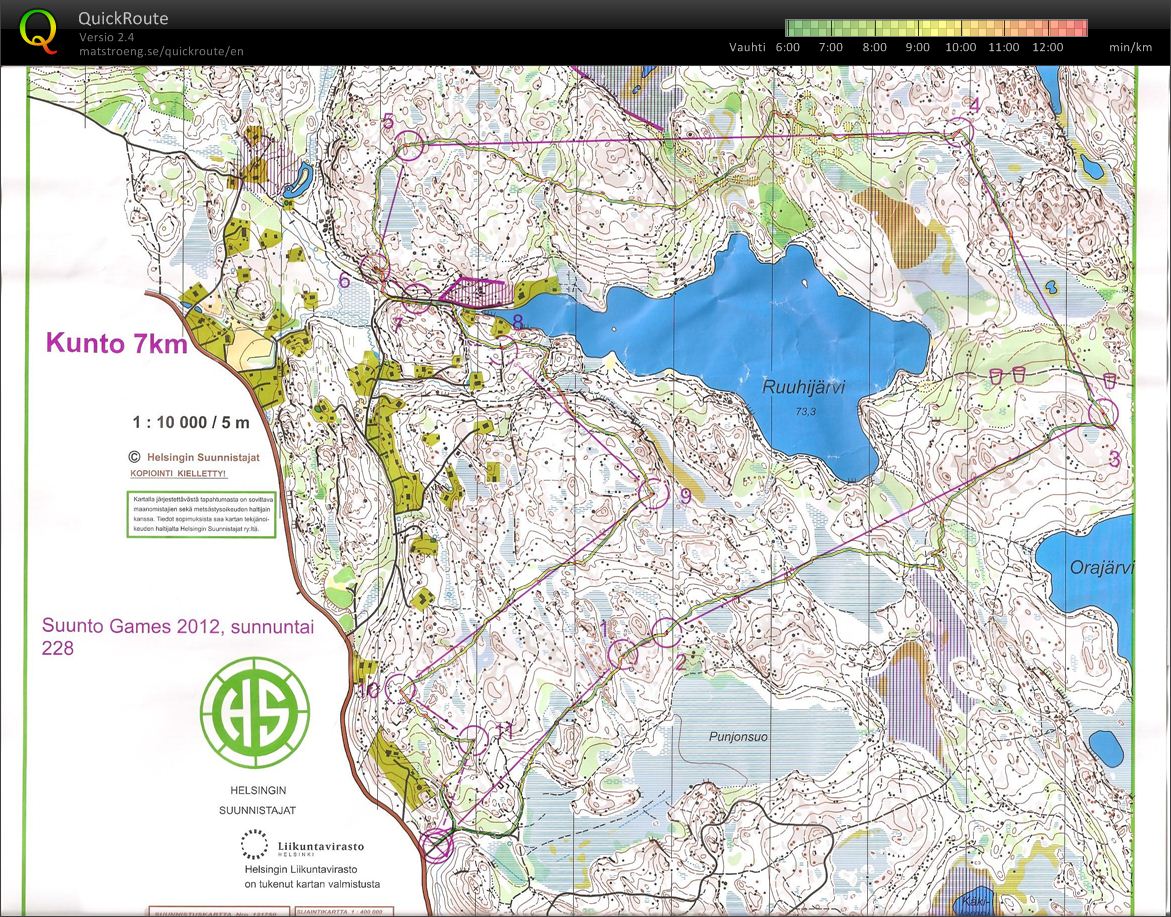Select the Ruuhijärvi lake label
Viewport: 1171px width, 917px height.
pyautogui.click(x=804, y=384)
